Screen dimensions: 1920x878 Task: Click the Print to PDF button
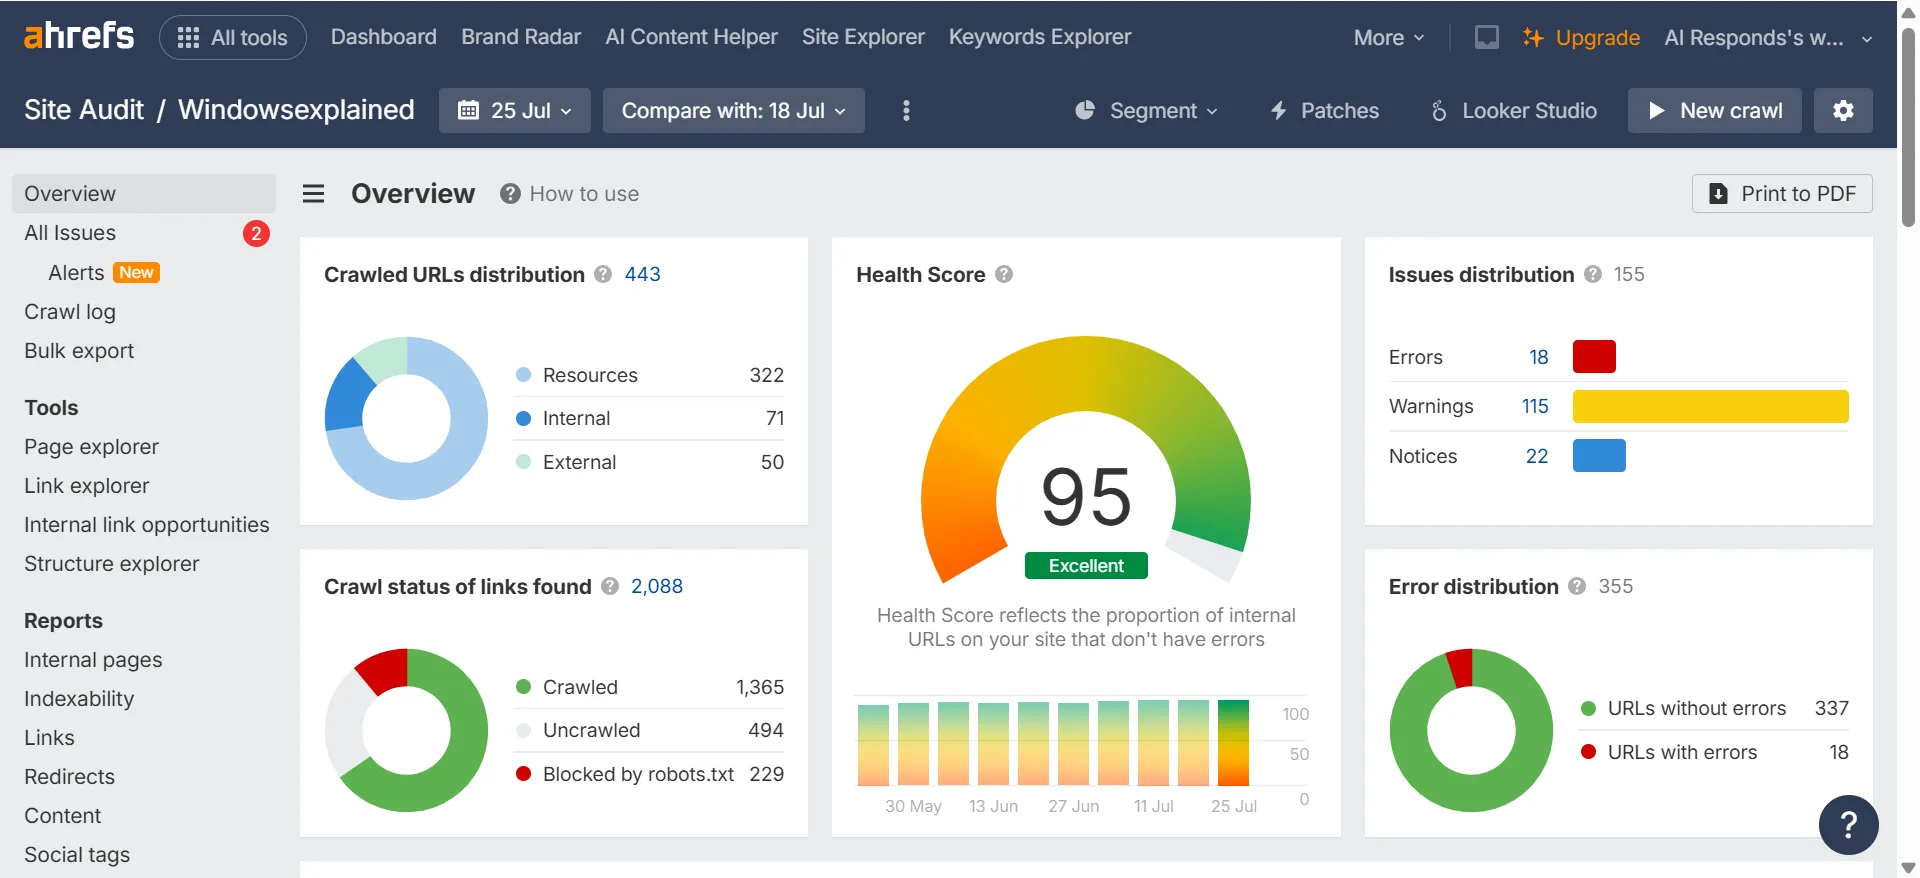(1782, 194)
